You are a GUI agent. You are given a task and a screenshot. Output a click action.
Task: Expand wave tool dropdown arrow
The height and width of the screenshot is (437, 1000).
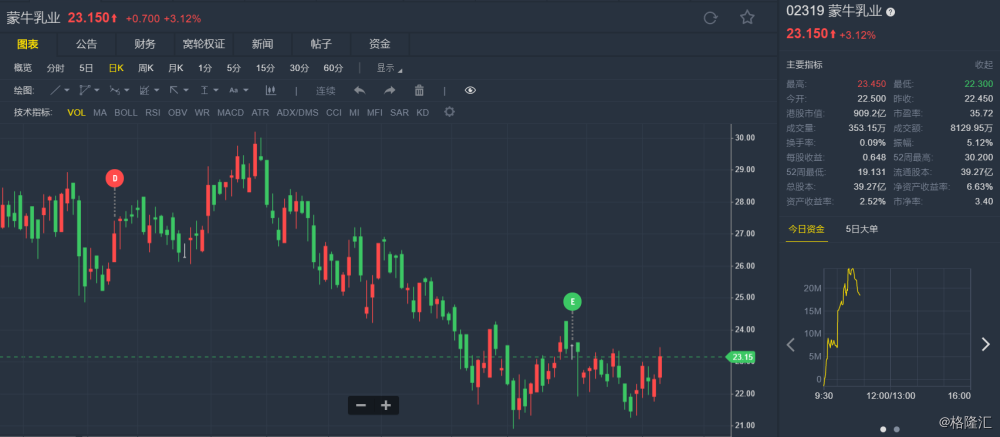126,91
